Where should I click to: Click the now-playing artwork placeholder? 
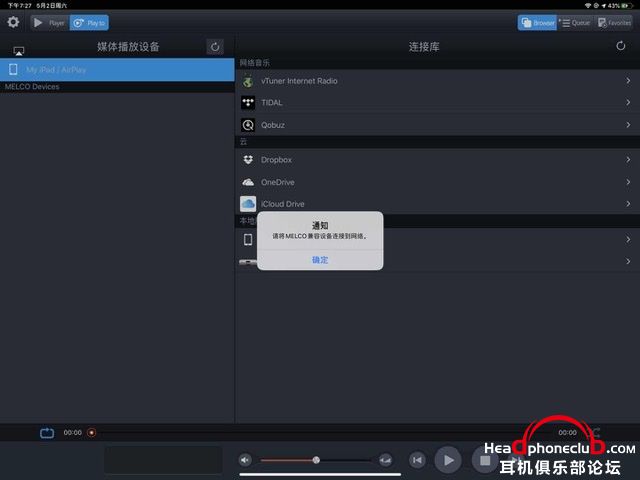click(x=163, y=460)
